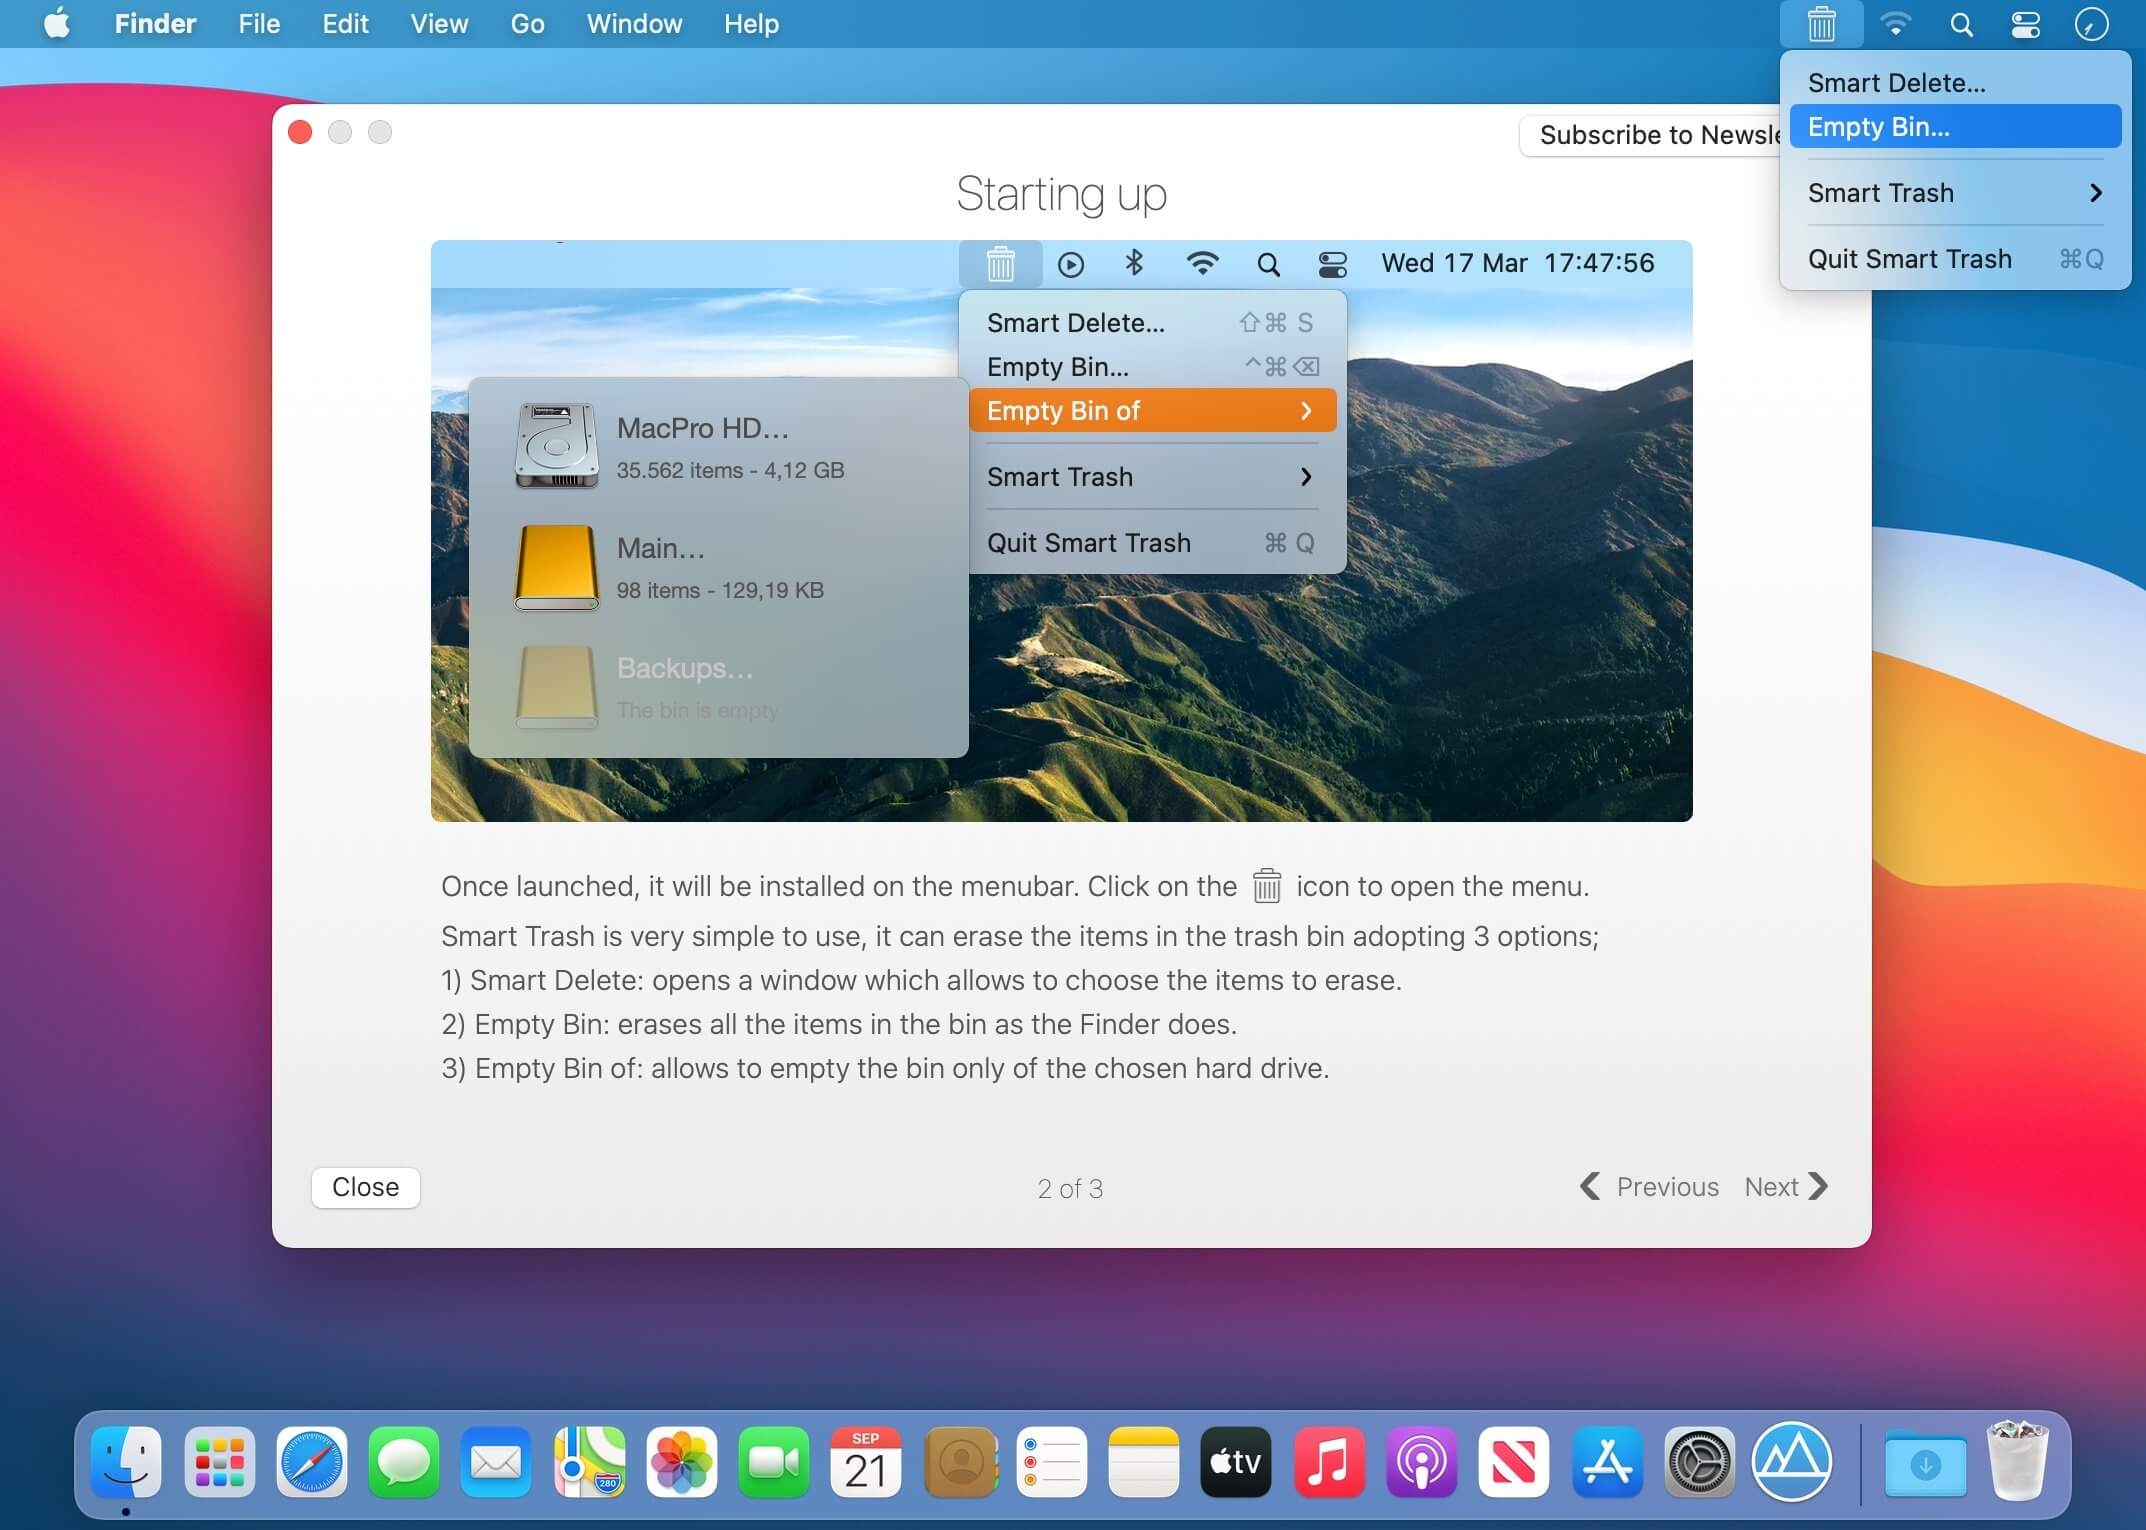Open the File menu
Viewport: 2146px width, 1530px height.
(x=259, y=24)
